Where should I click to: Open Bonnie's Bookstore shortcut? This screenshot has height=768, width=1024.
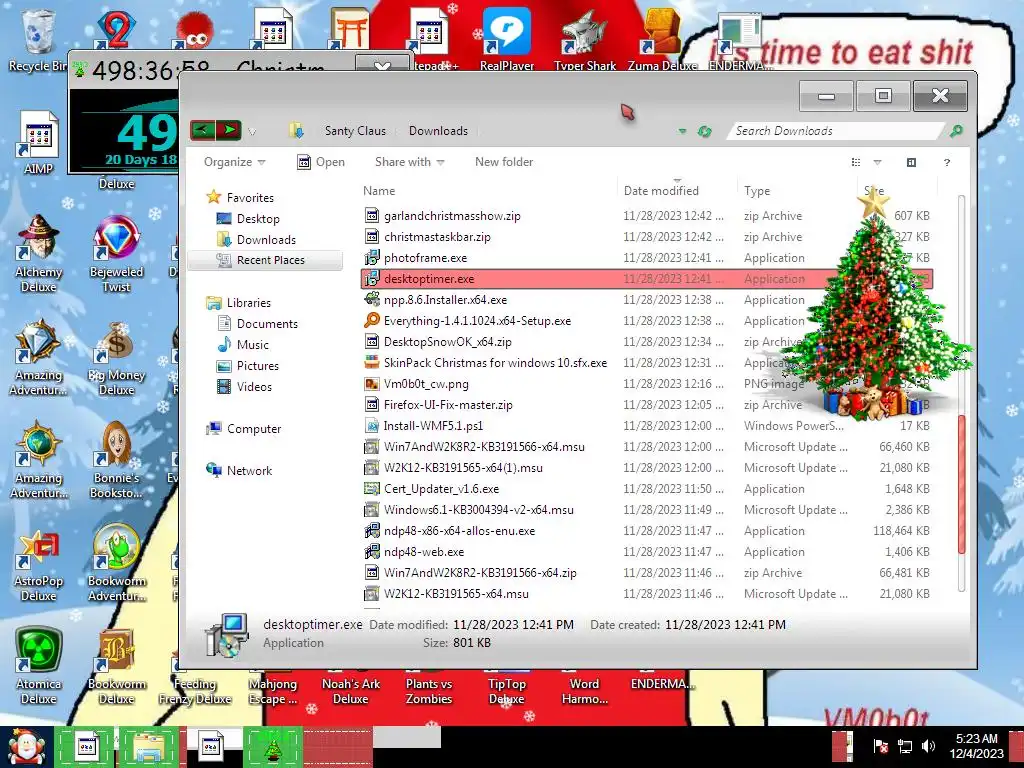pyautogui.click(x=116, y=460)
